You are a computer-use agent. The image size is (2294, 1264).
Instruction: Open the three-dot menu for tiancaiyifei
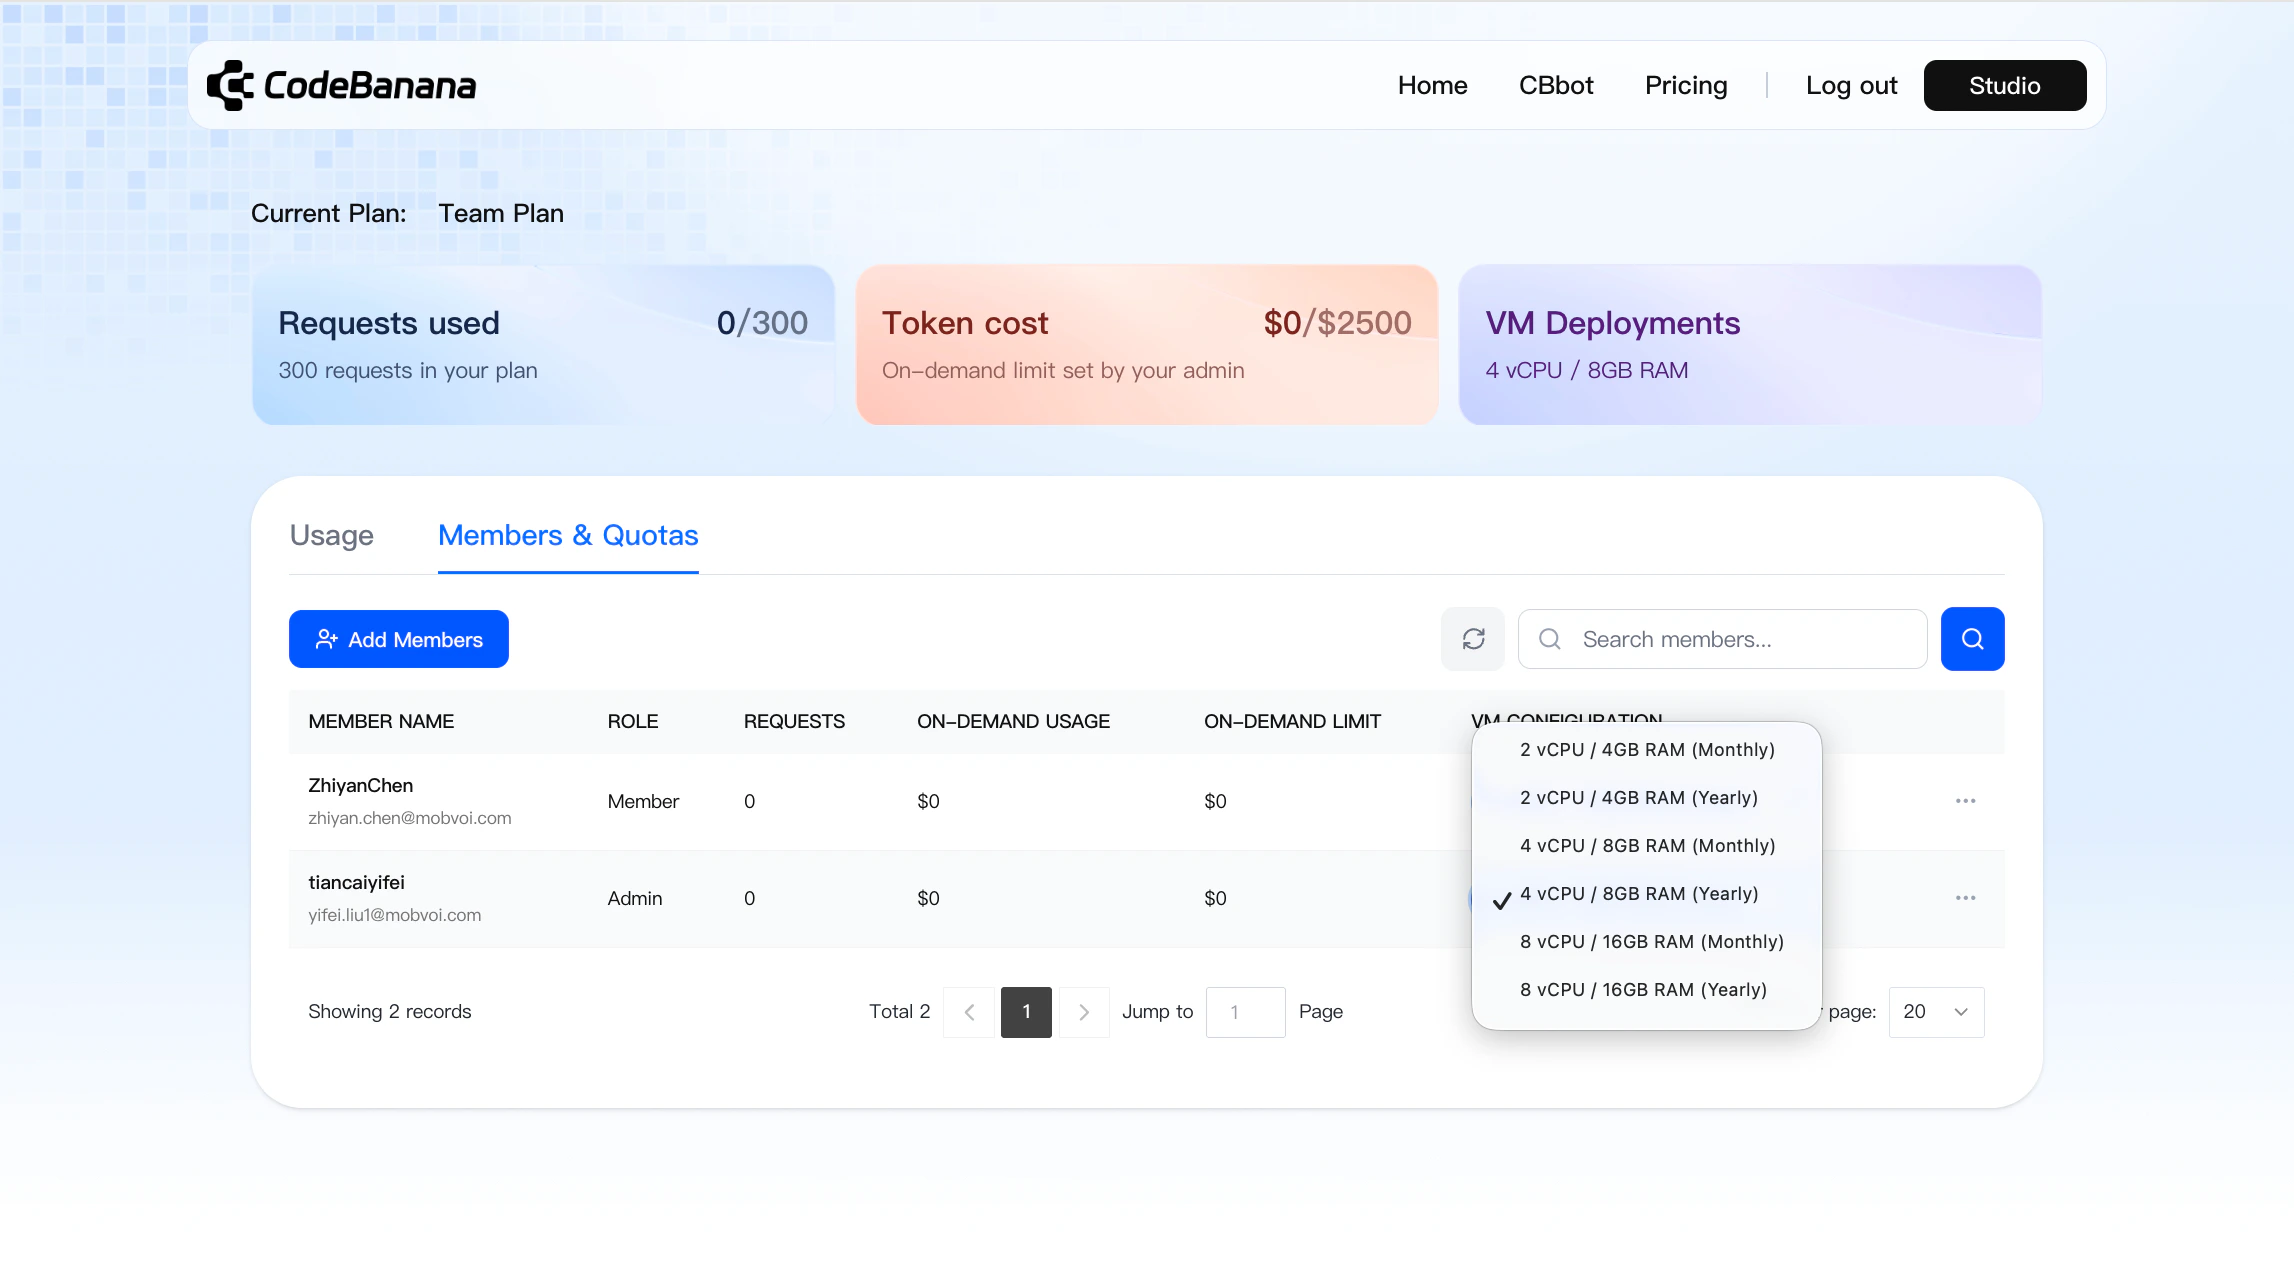click(x=1965, y=898)
